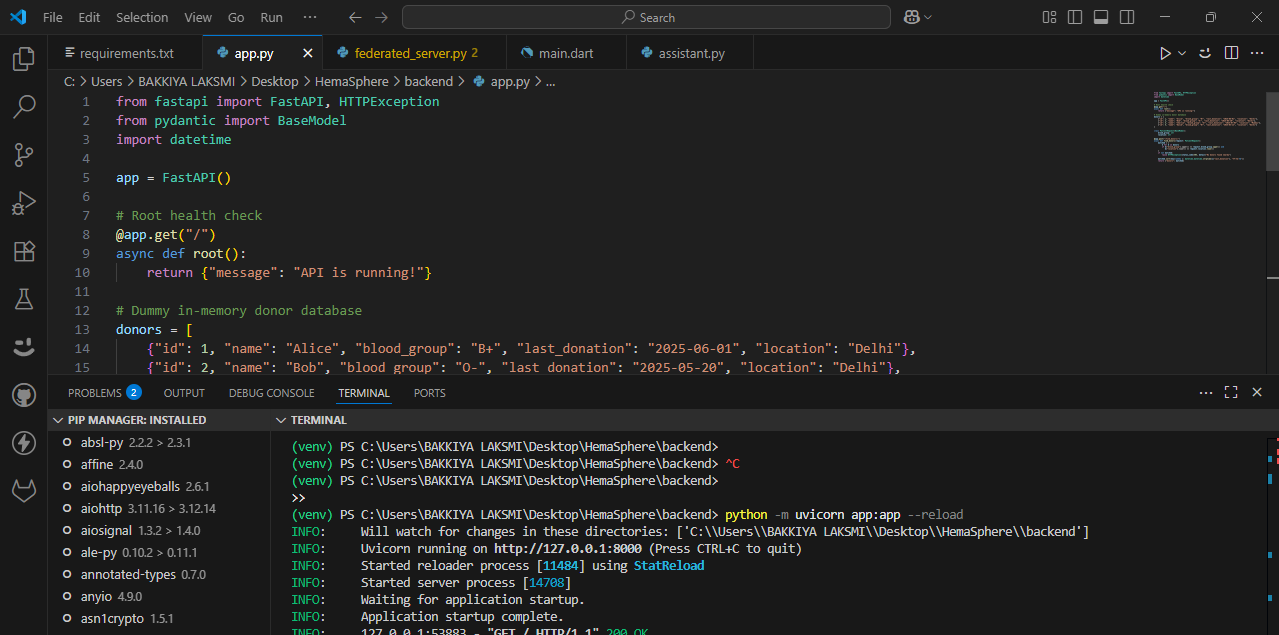Open the Source Control view
The width and height of the screenshot is (1279, 635).
click(23, 154)
